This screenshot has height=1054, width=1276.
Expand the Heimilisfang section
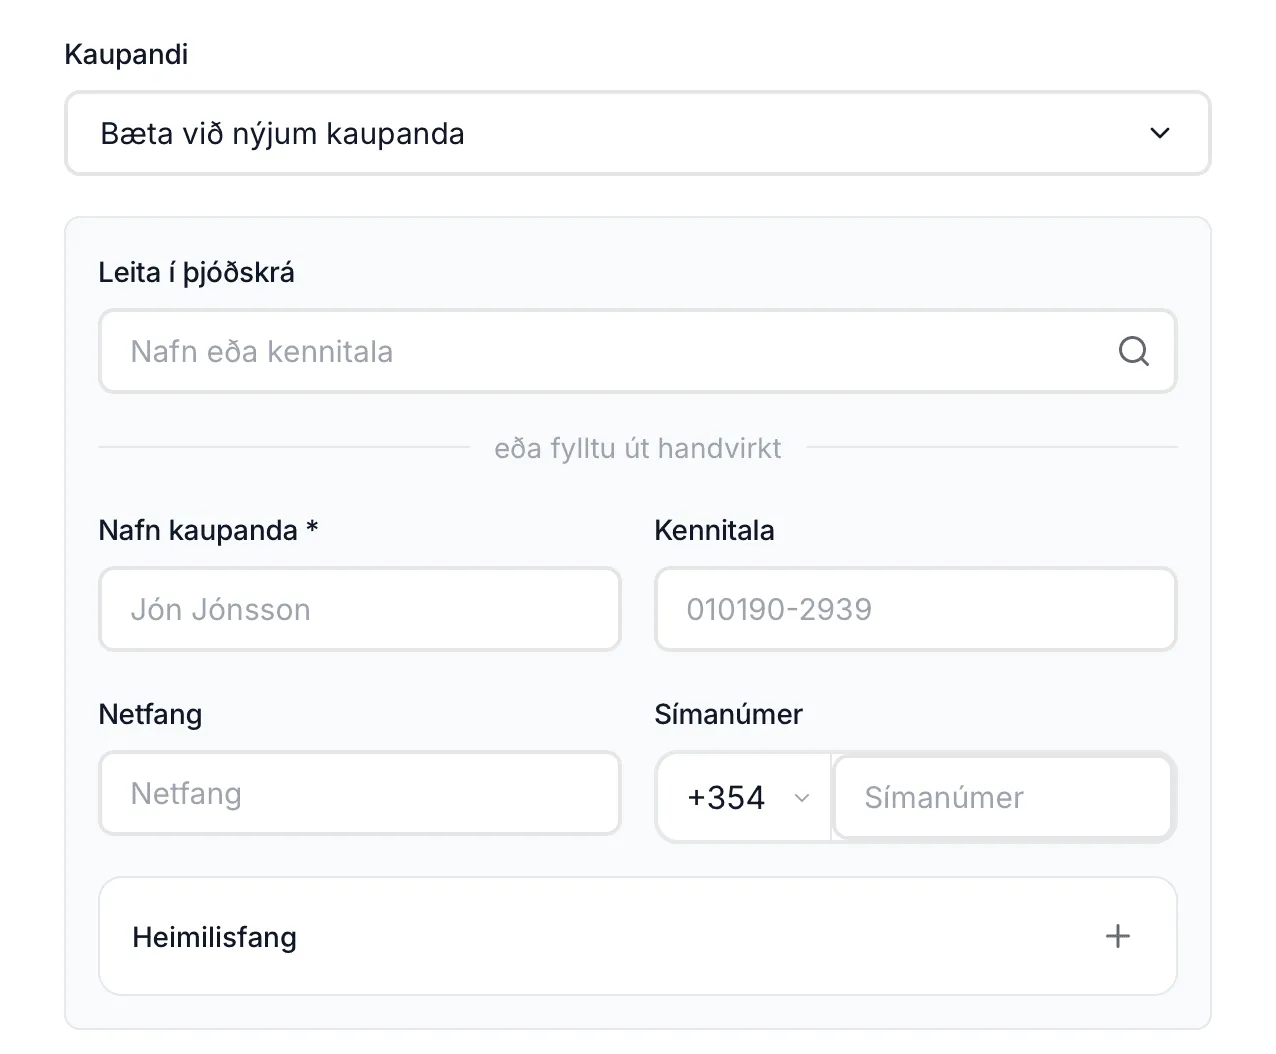tap(638, 936)
